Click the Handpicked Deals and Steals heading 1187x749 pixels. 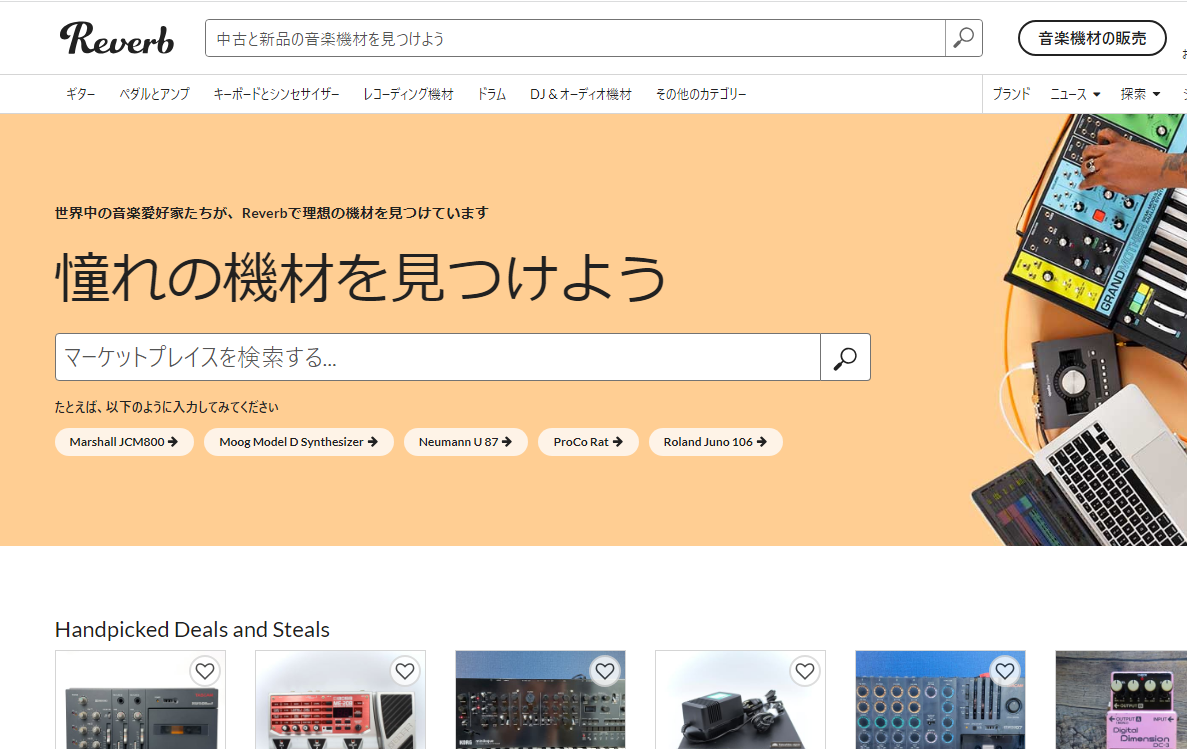[192, 630]
